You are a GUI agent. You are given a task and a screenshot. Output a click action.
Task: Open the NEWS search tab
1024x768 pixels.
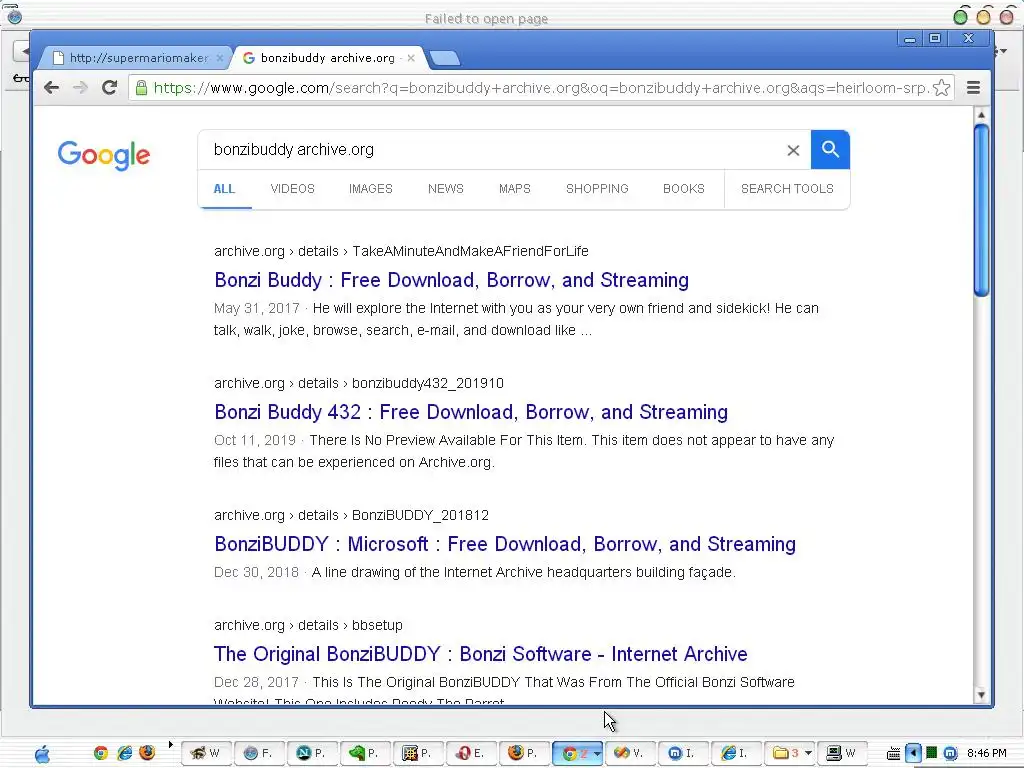point(445,189)
